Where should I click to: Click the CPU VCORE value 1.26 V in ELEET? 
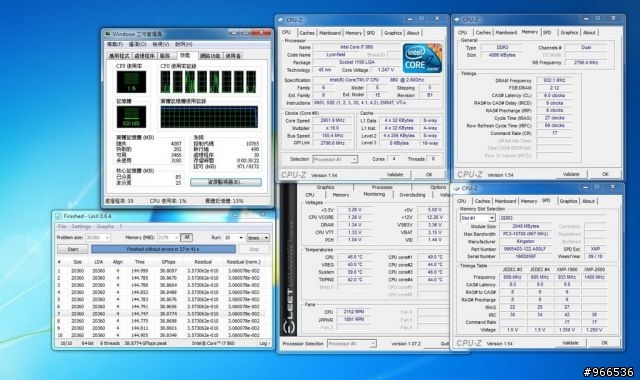(x=354, y=218)
